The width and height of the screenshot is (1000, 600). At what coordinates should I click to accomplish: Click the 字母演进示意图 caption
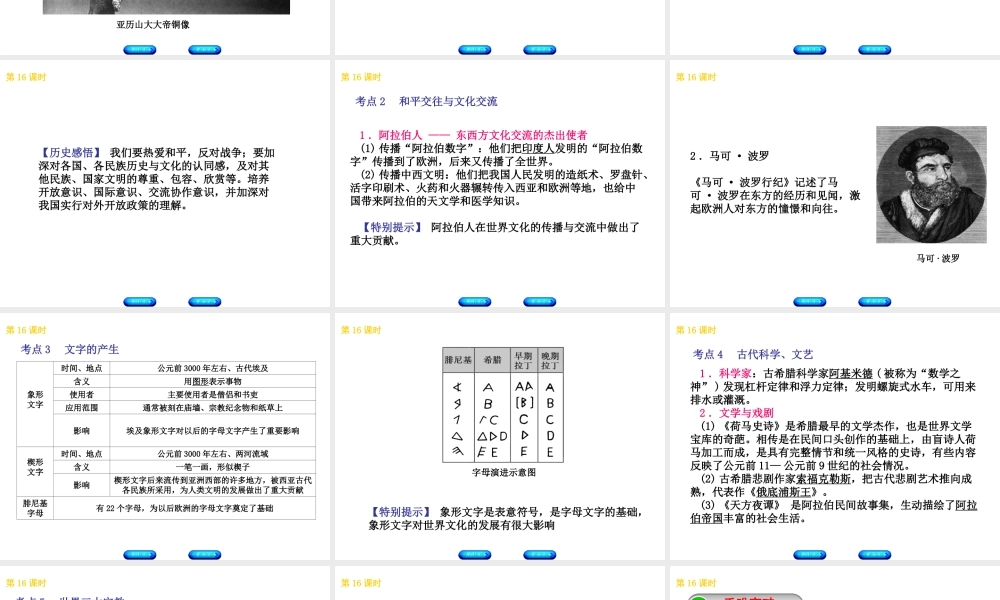[x=504, y=472]
